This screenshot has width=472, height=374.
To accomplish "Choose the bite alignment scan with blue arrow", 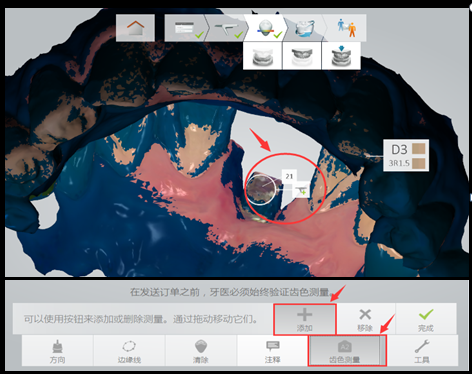I will (x=341, y=56).
